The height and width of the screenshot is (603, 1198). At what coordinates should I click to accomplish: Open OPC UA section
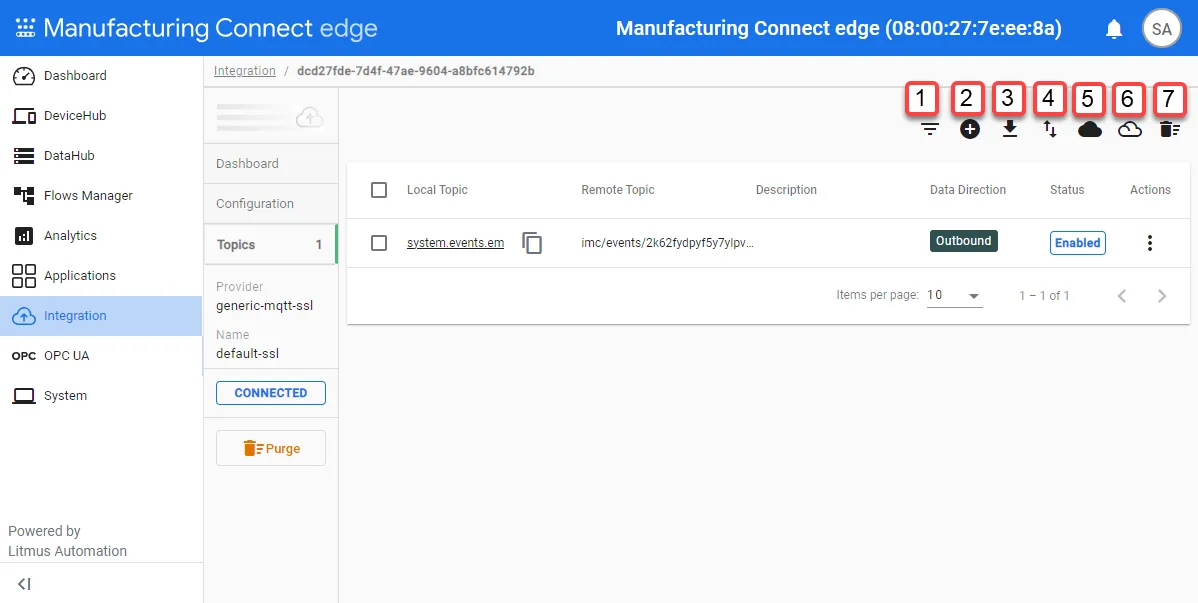pos(101,355)
